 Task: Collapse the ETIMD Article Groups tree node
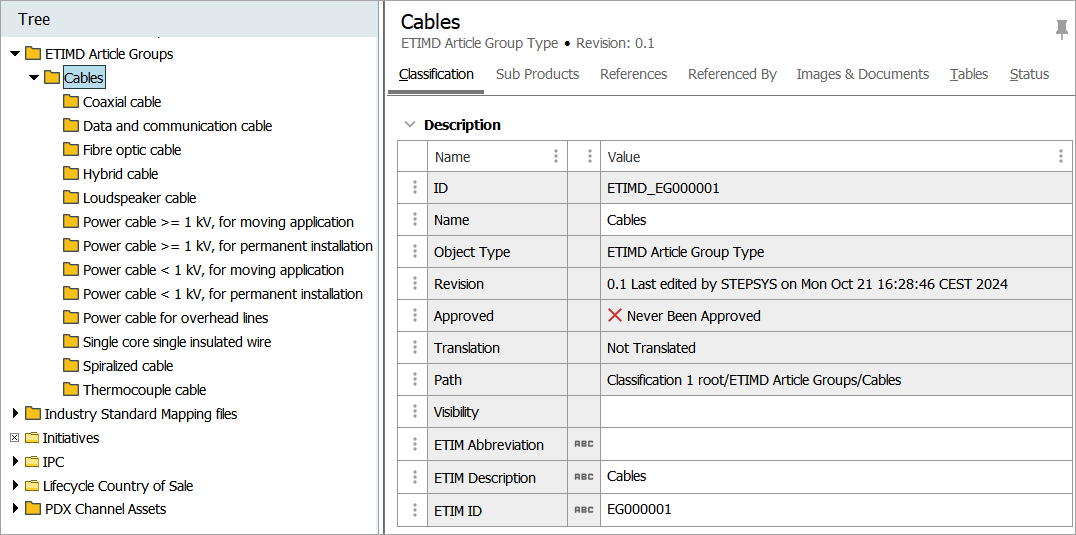[x=15, y=54]
